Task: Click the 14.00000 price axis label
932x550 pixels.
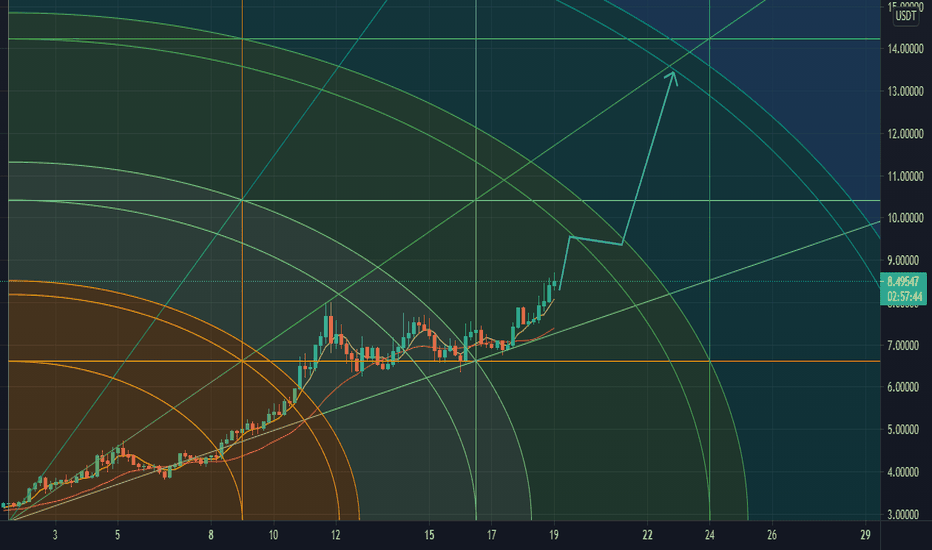Action: pyautogui.click(x=905, y=49)
